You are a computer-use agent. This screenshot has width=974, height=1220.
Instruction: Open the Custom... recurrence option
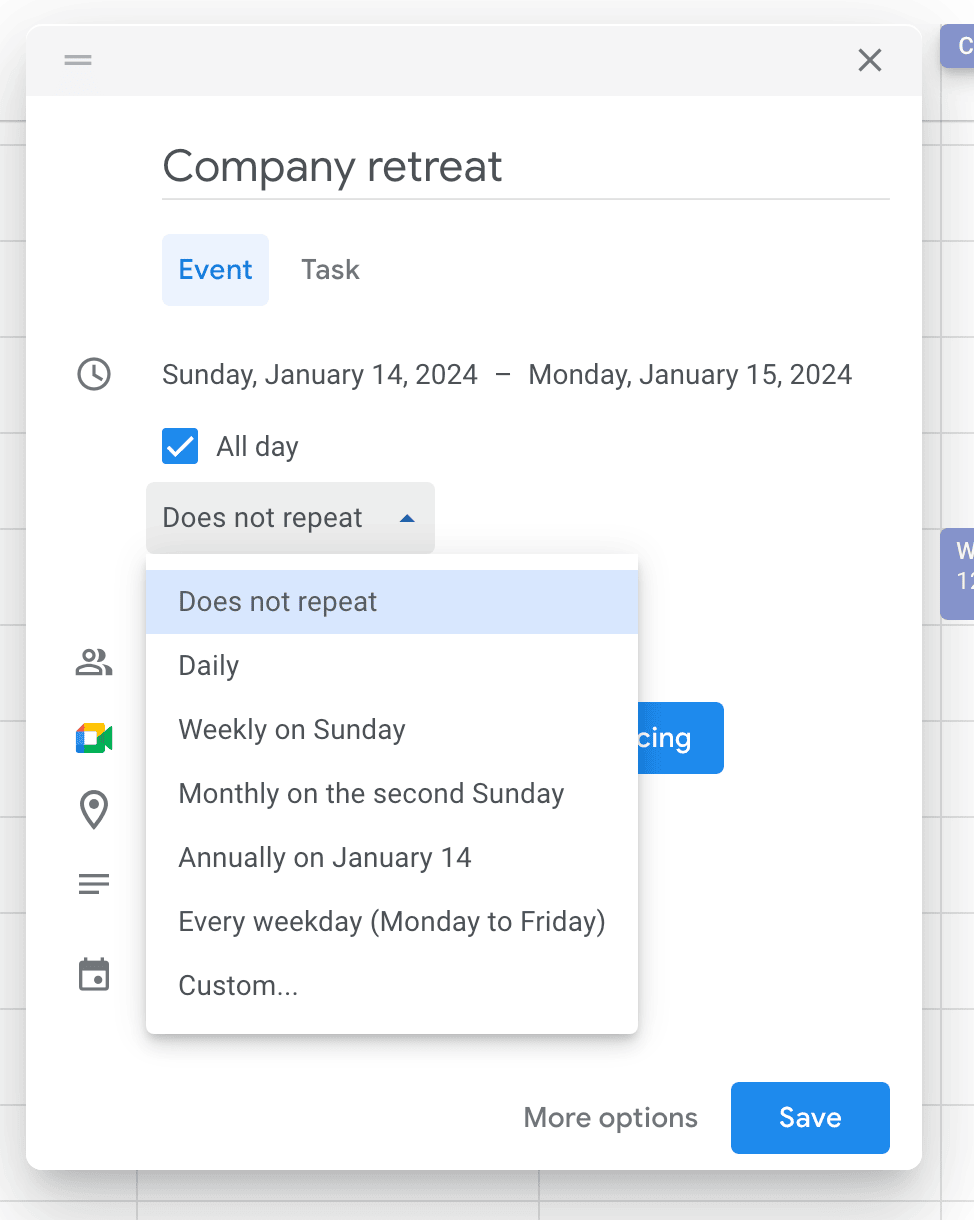238,986
